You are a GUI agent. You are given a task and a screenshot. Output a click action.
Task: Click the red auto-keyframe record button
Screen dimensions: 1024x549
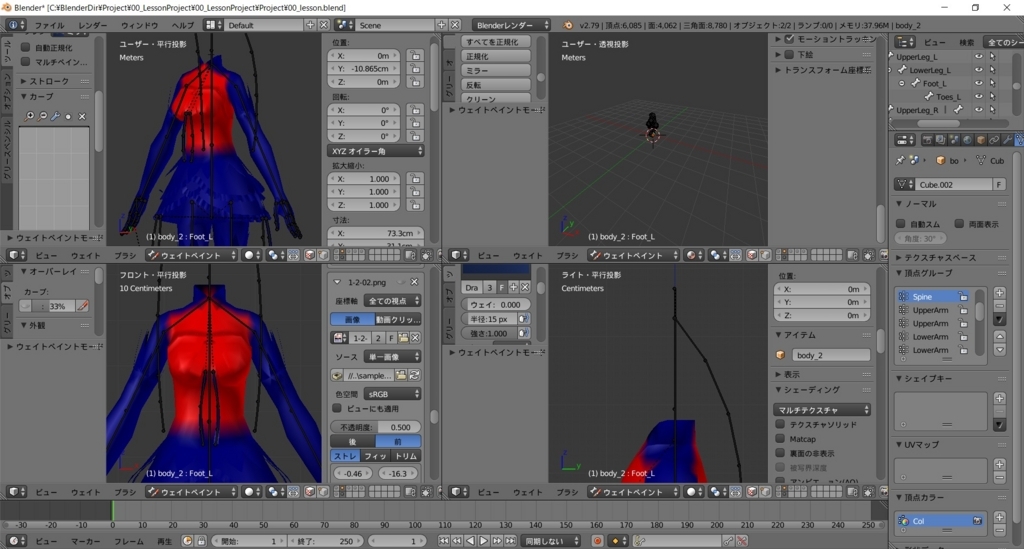click(598, 541)
